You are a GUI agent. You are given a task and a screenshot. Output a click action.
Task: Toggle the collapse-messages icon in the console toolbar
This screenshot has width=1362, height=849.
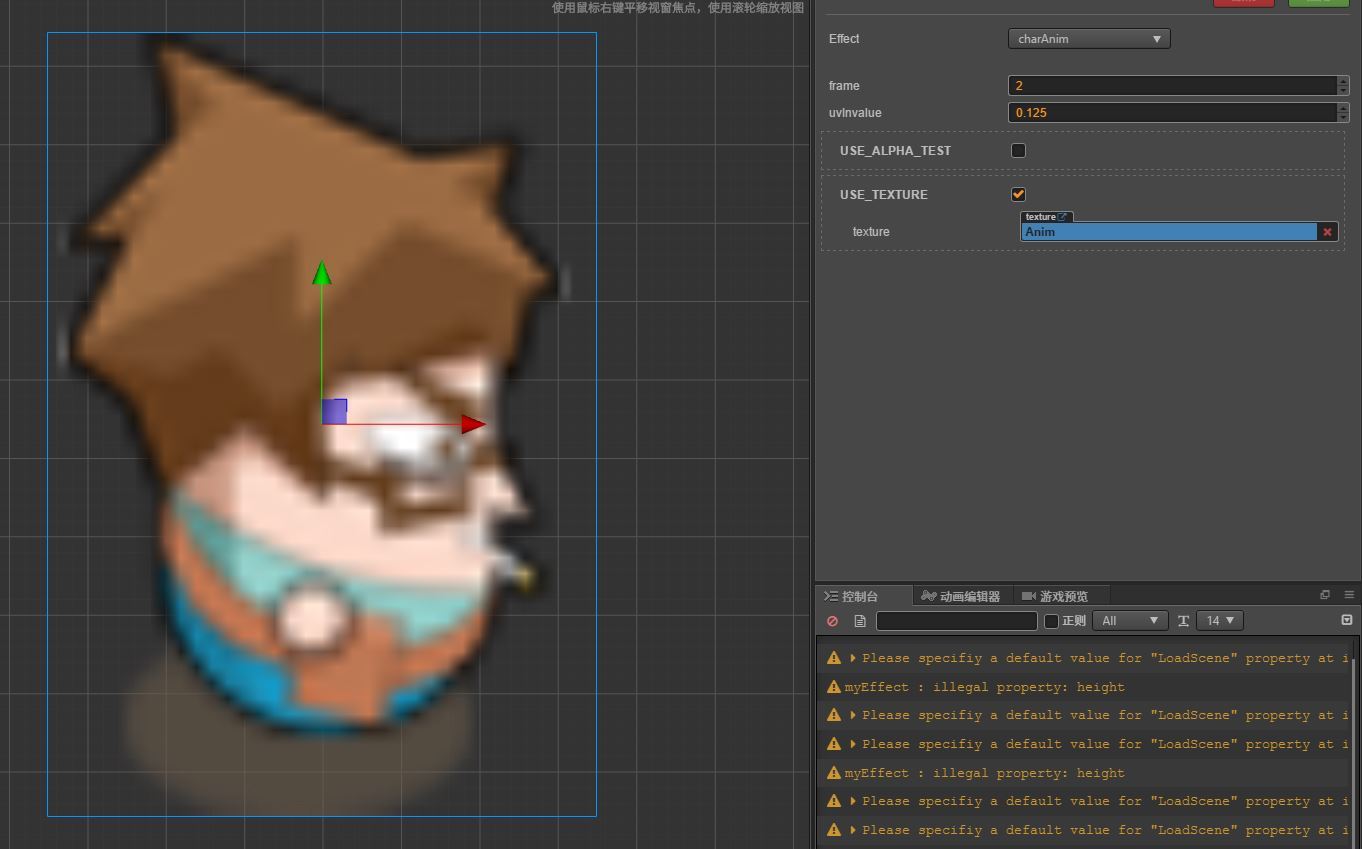[x=1347, y=620]
